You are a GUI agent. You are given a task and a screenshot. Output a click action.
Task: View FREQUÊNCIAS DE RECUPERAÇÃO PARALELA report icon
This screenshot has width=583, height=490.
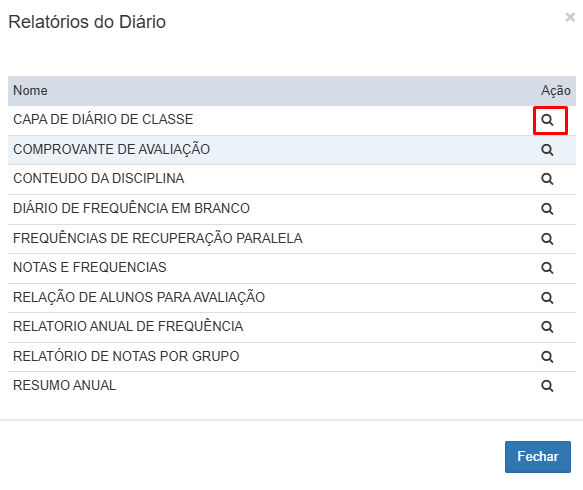547,238
